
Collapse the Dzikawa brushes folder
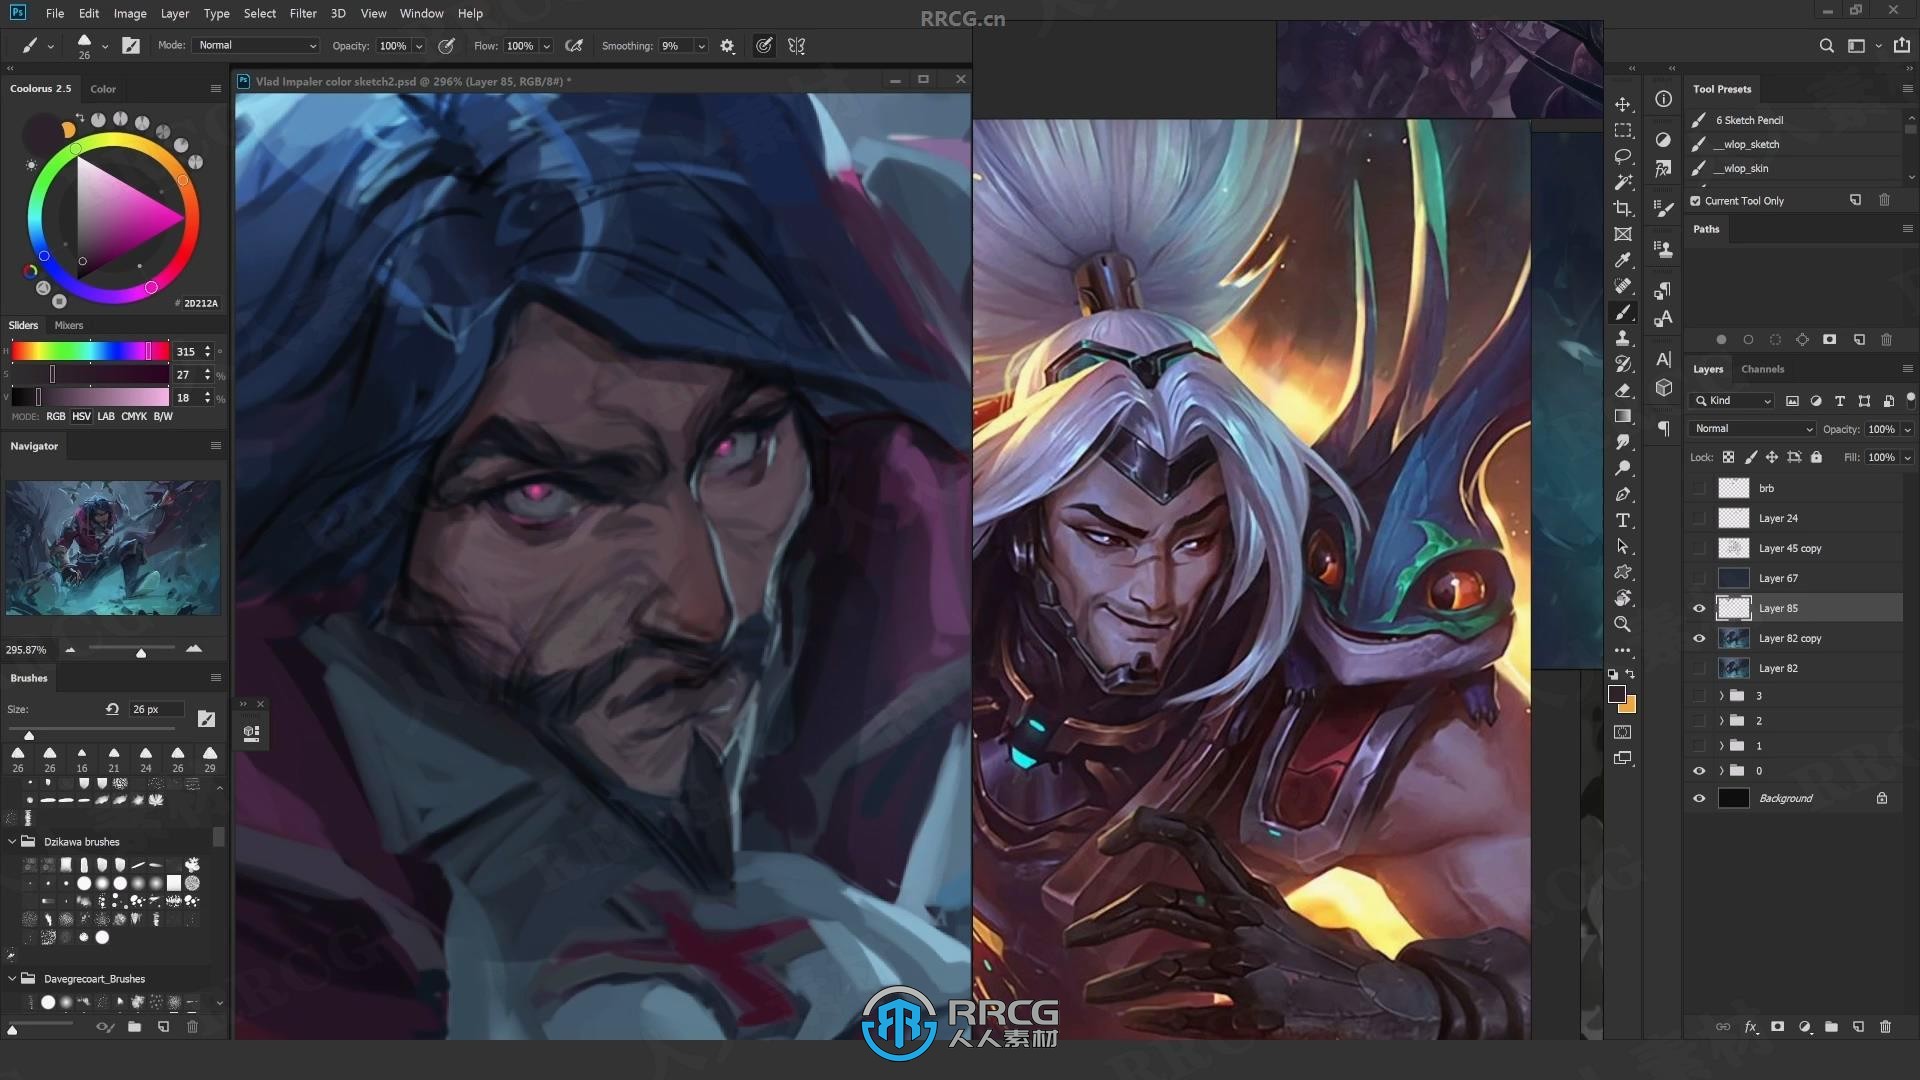pyautogui.click(x=12, y=842)
